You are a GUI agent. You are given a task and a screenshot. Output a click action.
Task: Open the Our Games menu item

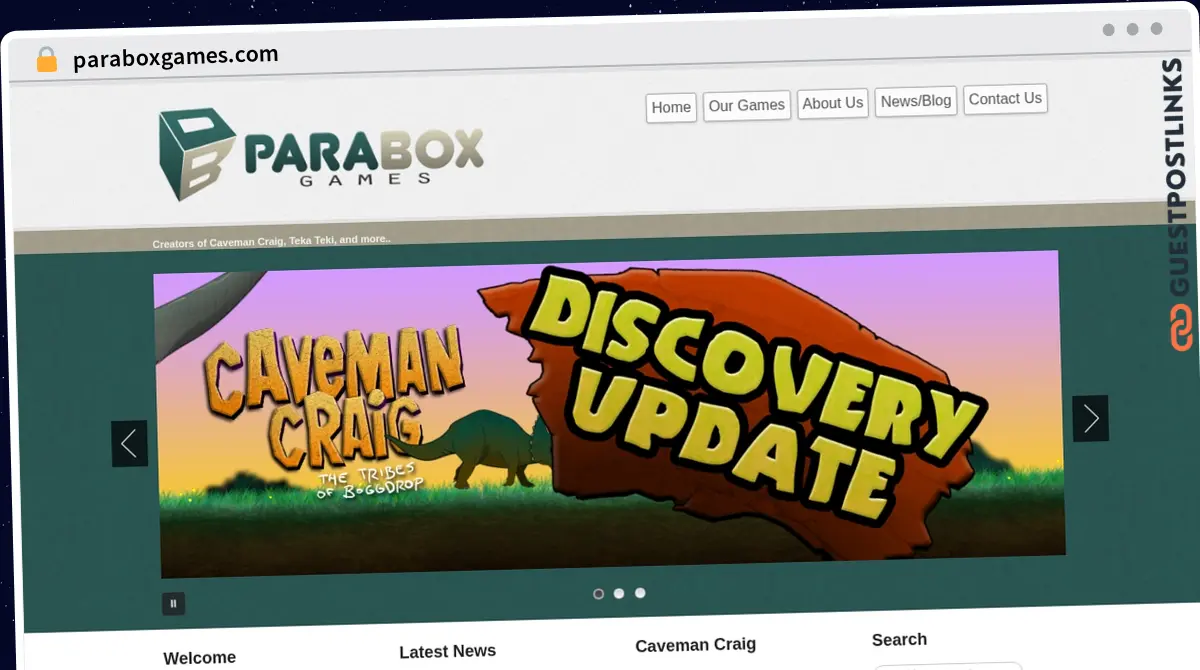[x=746, y=105]
